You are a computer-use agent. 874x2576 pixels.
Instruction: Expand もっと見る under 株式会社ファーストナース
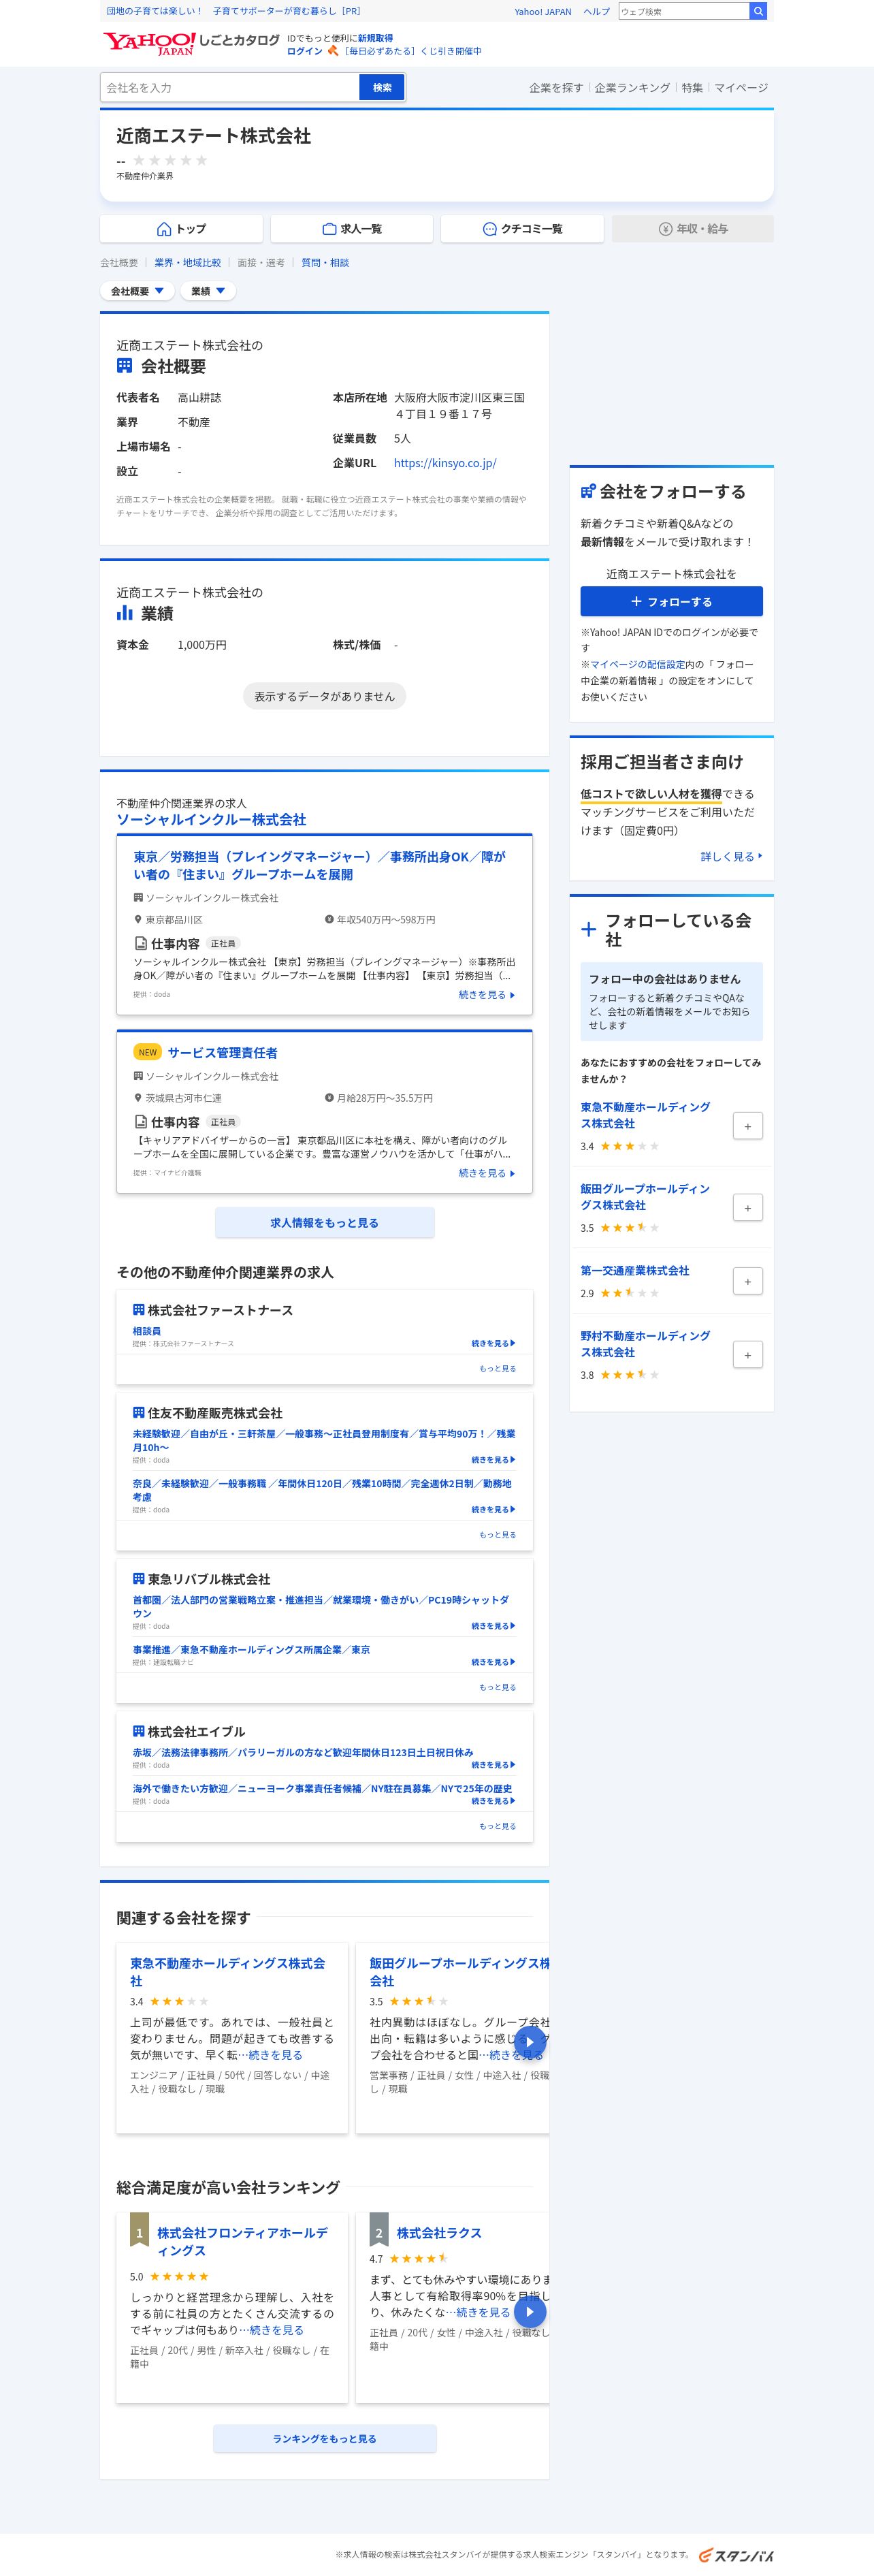[x=497, y=1369]
